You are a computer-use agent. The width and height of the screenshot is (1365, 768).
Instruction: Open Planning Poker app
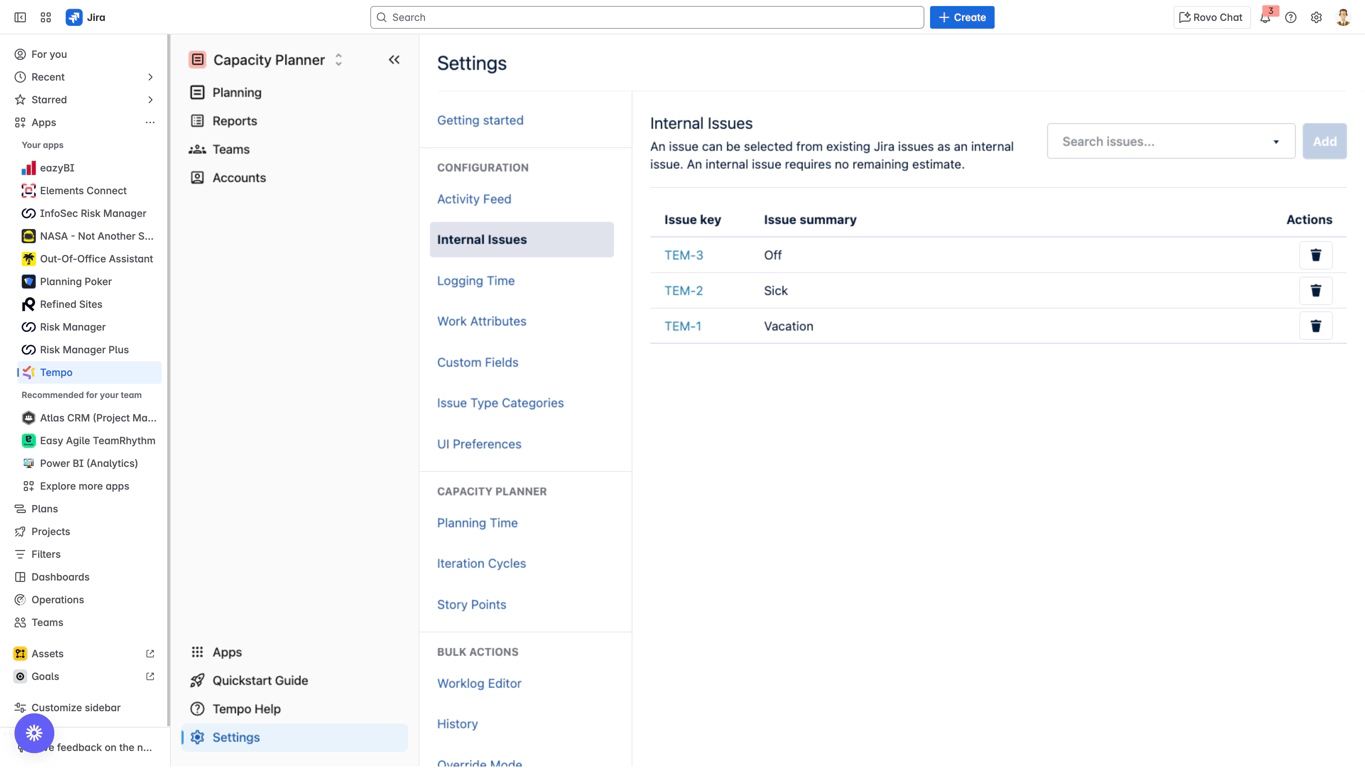pyautogui.click(x=75, y=282)
